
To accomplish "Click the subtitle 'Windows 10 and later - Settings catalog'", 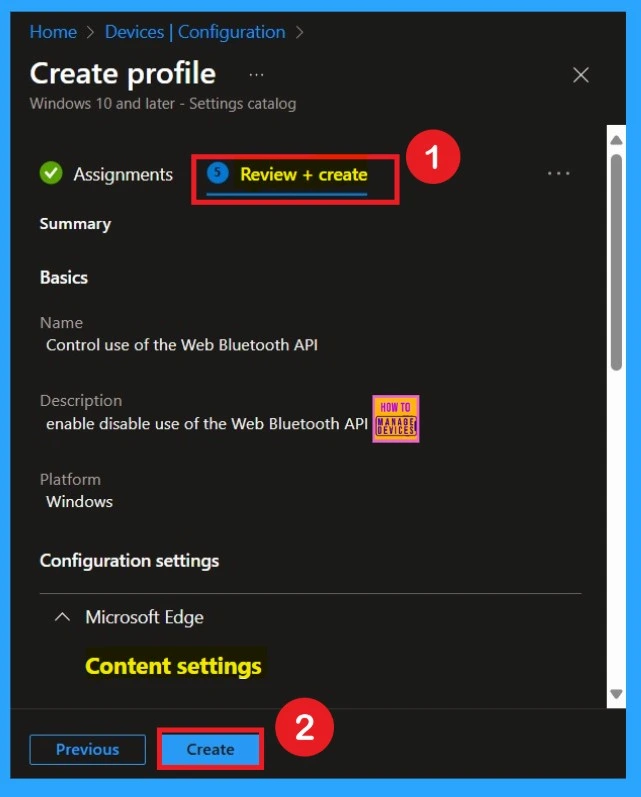I will pos(163,104).
